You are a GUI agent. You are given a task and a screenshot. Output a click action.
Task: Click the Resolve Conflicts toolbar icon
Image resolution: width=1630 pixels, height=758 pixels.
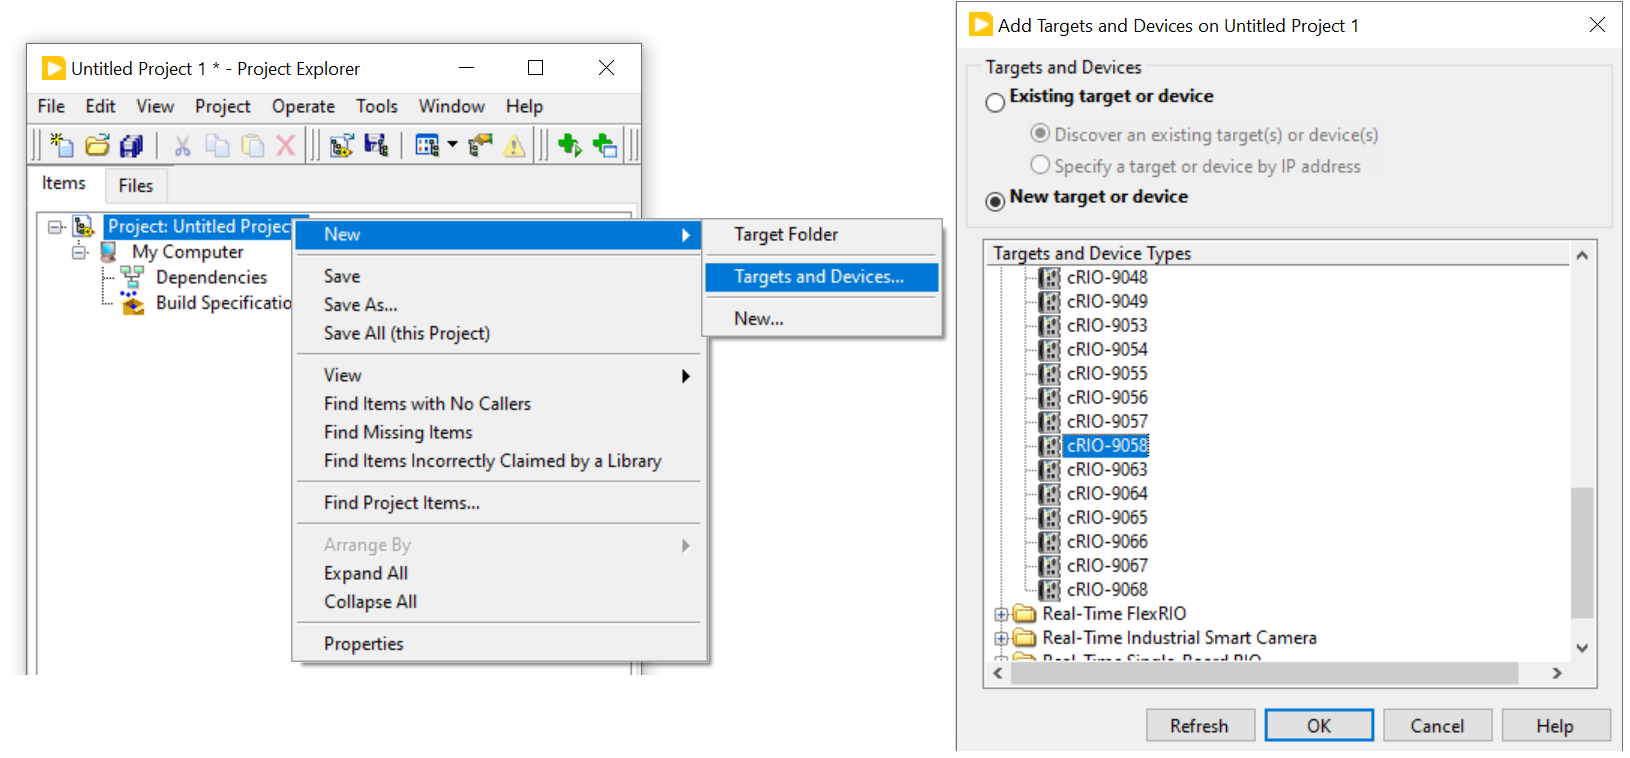[480, 146]
